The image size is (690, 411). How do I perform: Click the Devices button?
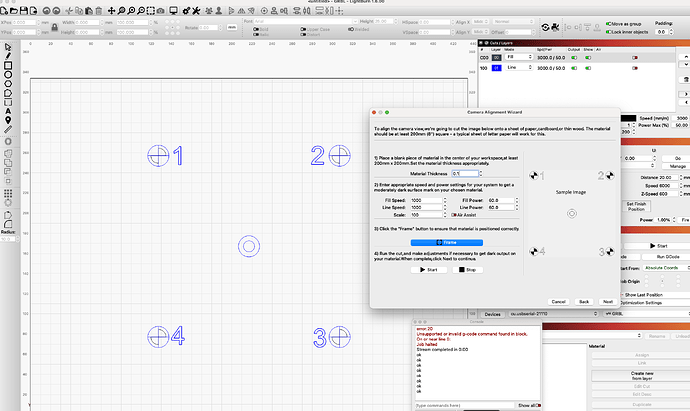492,314
